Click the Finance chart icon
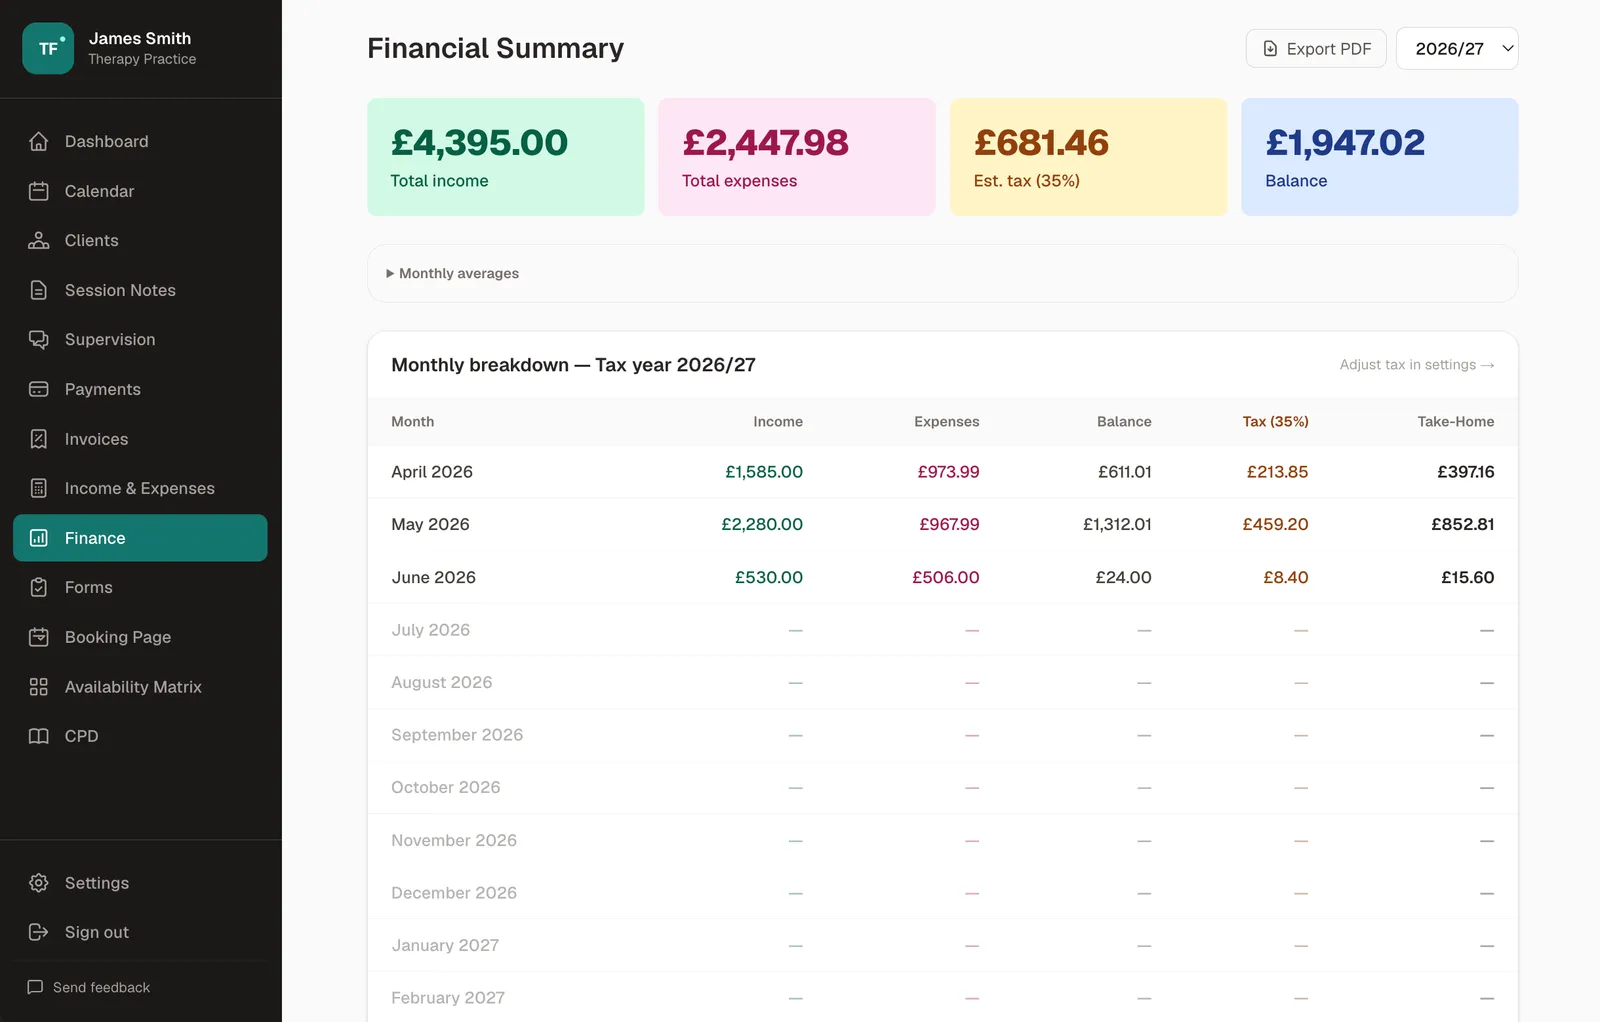 coord(39,538)
